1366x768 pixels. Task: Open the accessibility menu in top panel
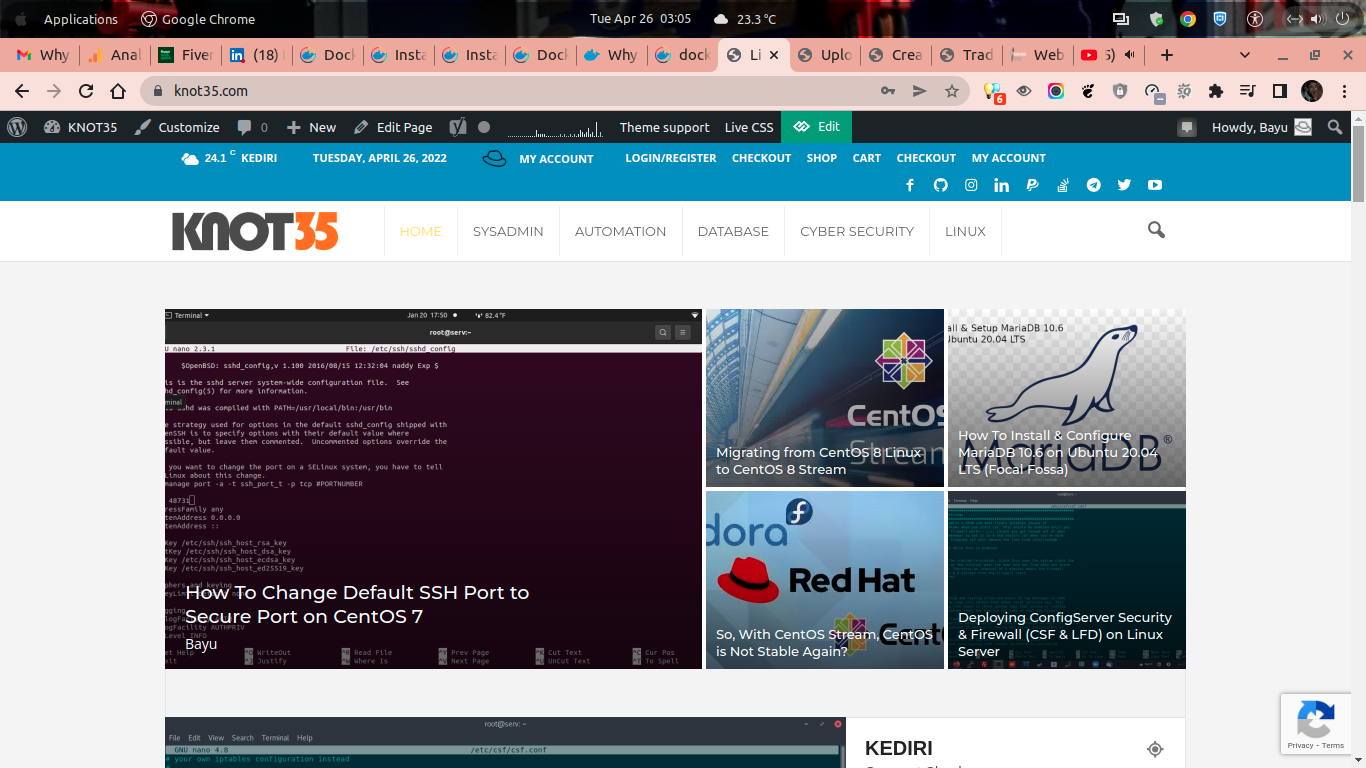pos(1256,19)
